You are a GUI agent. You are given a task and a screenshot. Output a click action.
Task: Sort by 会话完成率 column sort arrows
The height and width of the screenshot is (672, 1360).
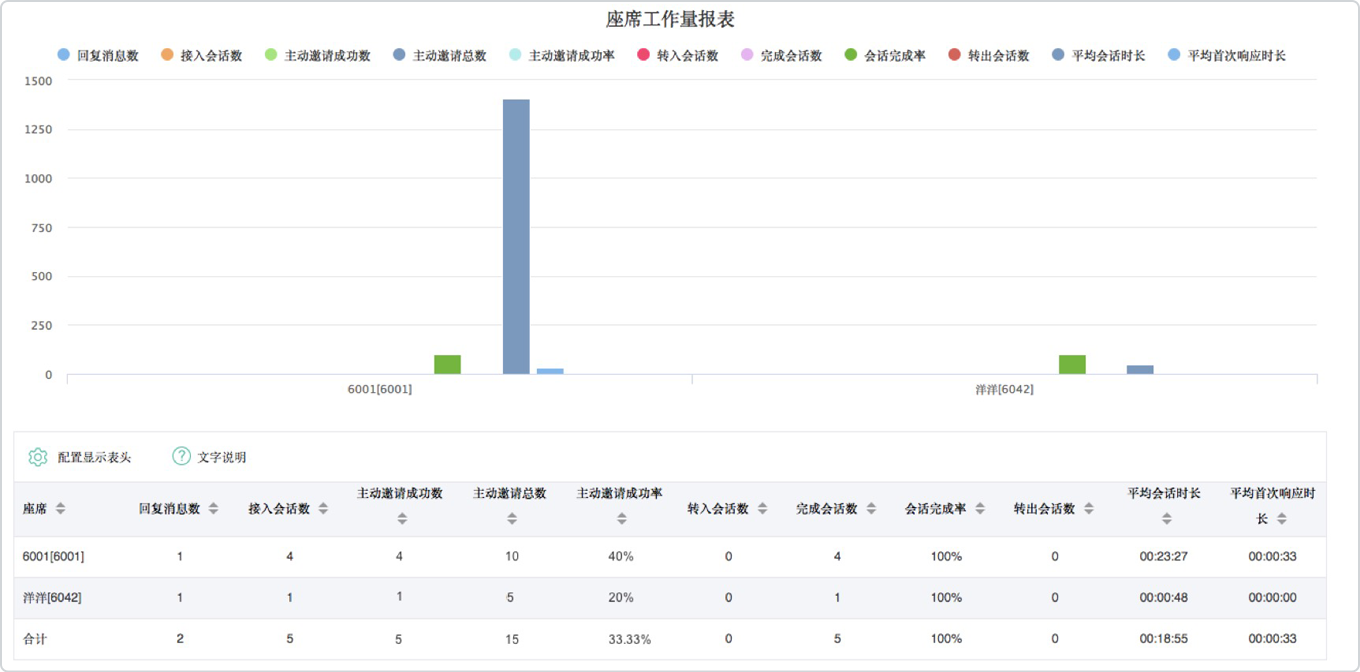tap(980, 509)
